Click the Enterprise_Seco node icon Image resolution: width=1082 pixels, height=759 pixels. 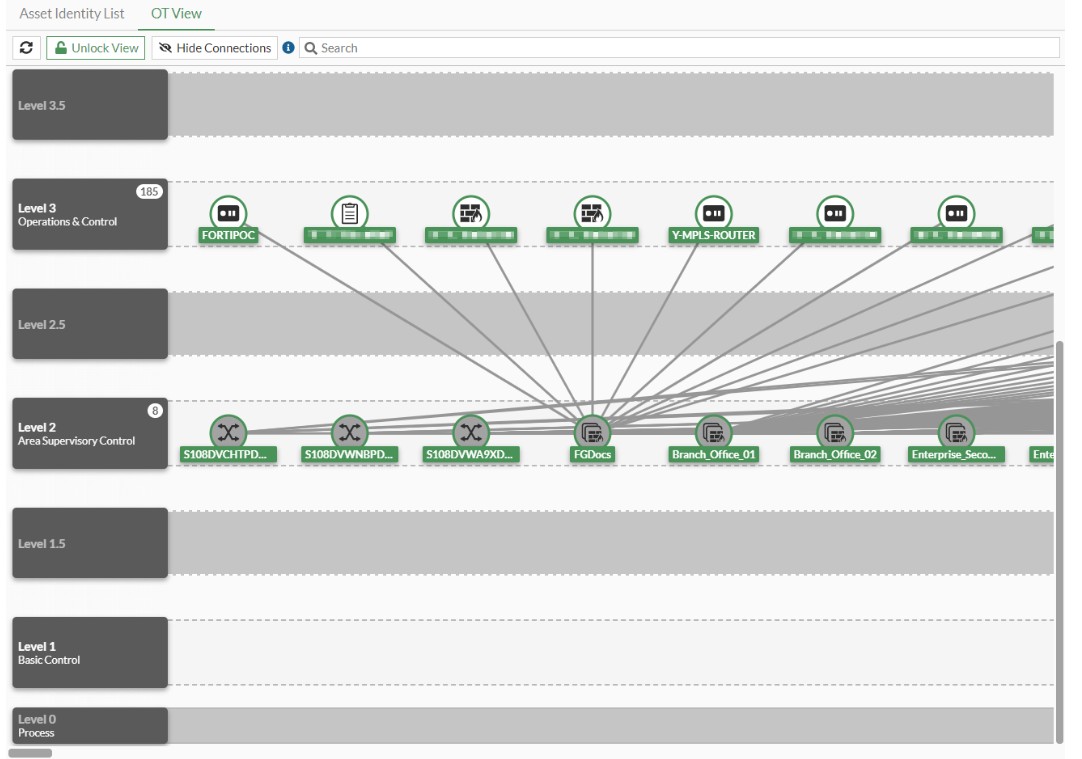click(x=956, y=432)
